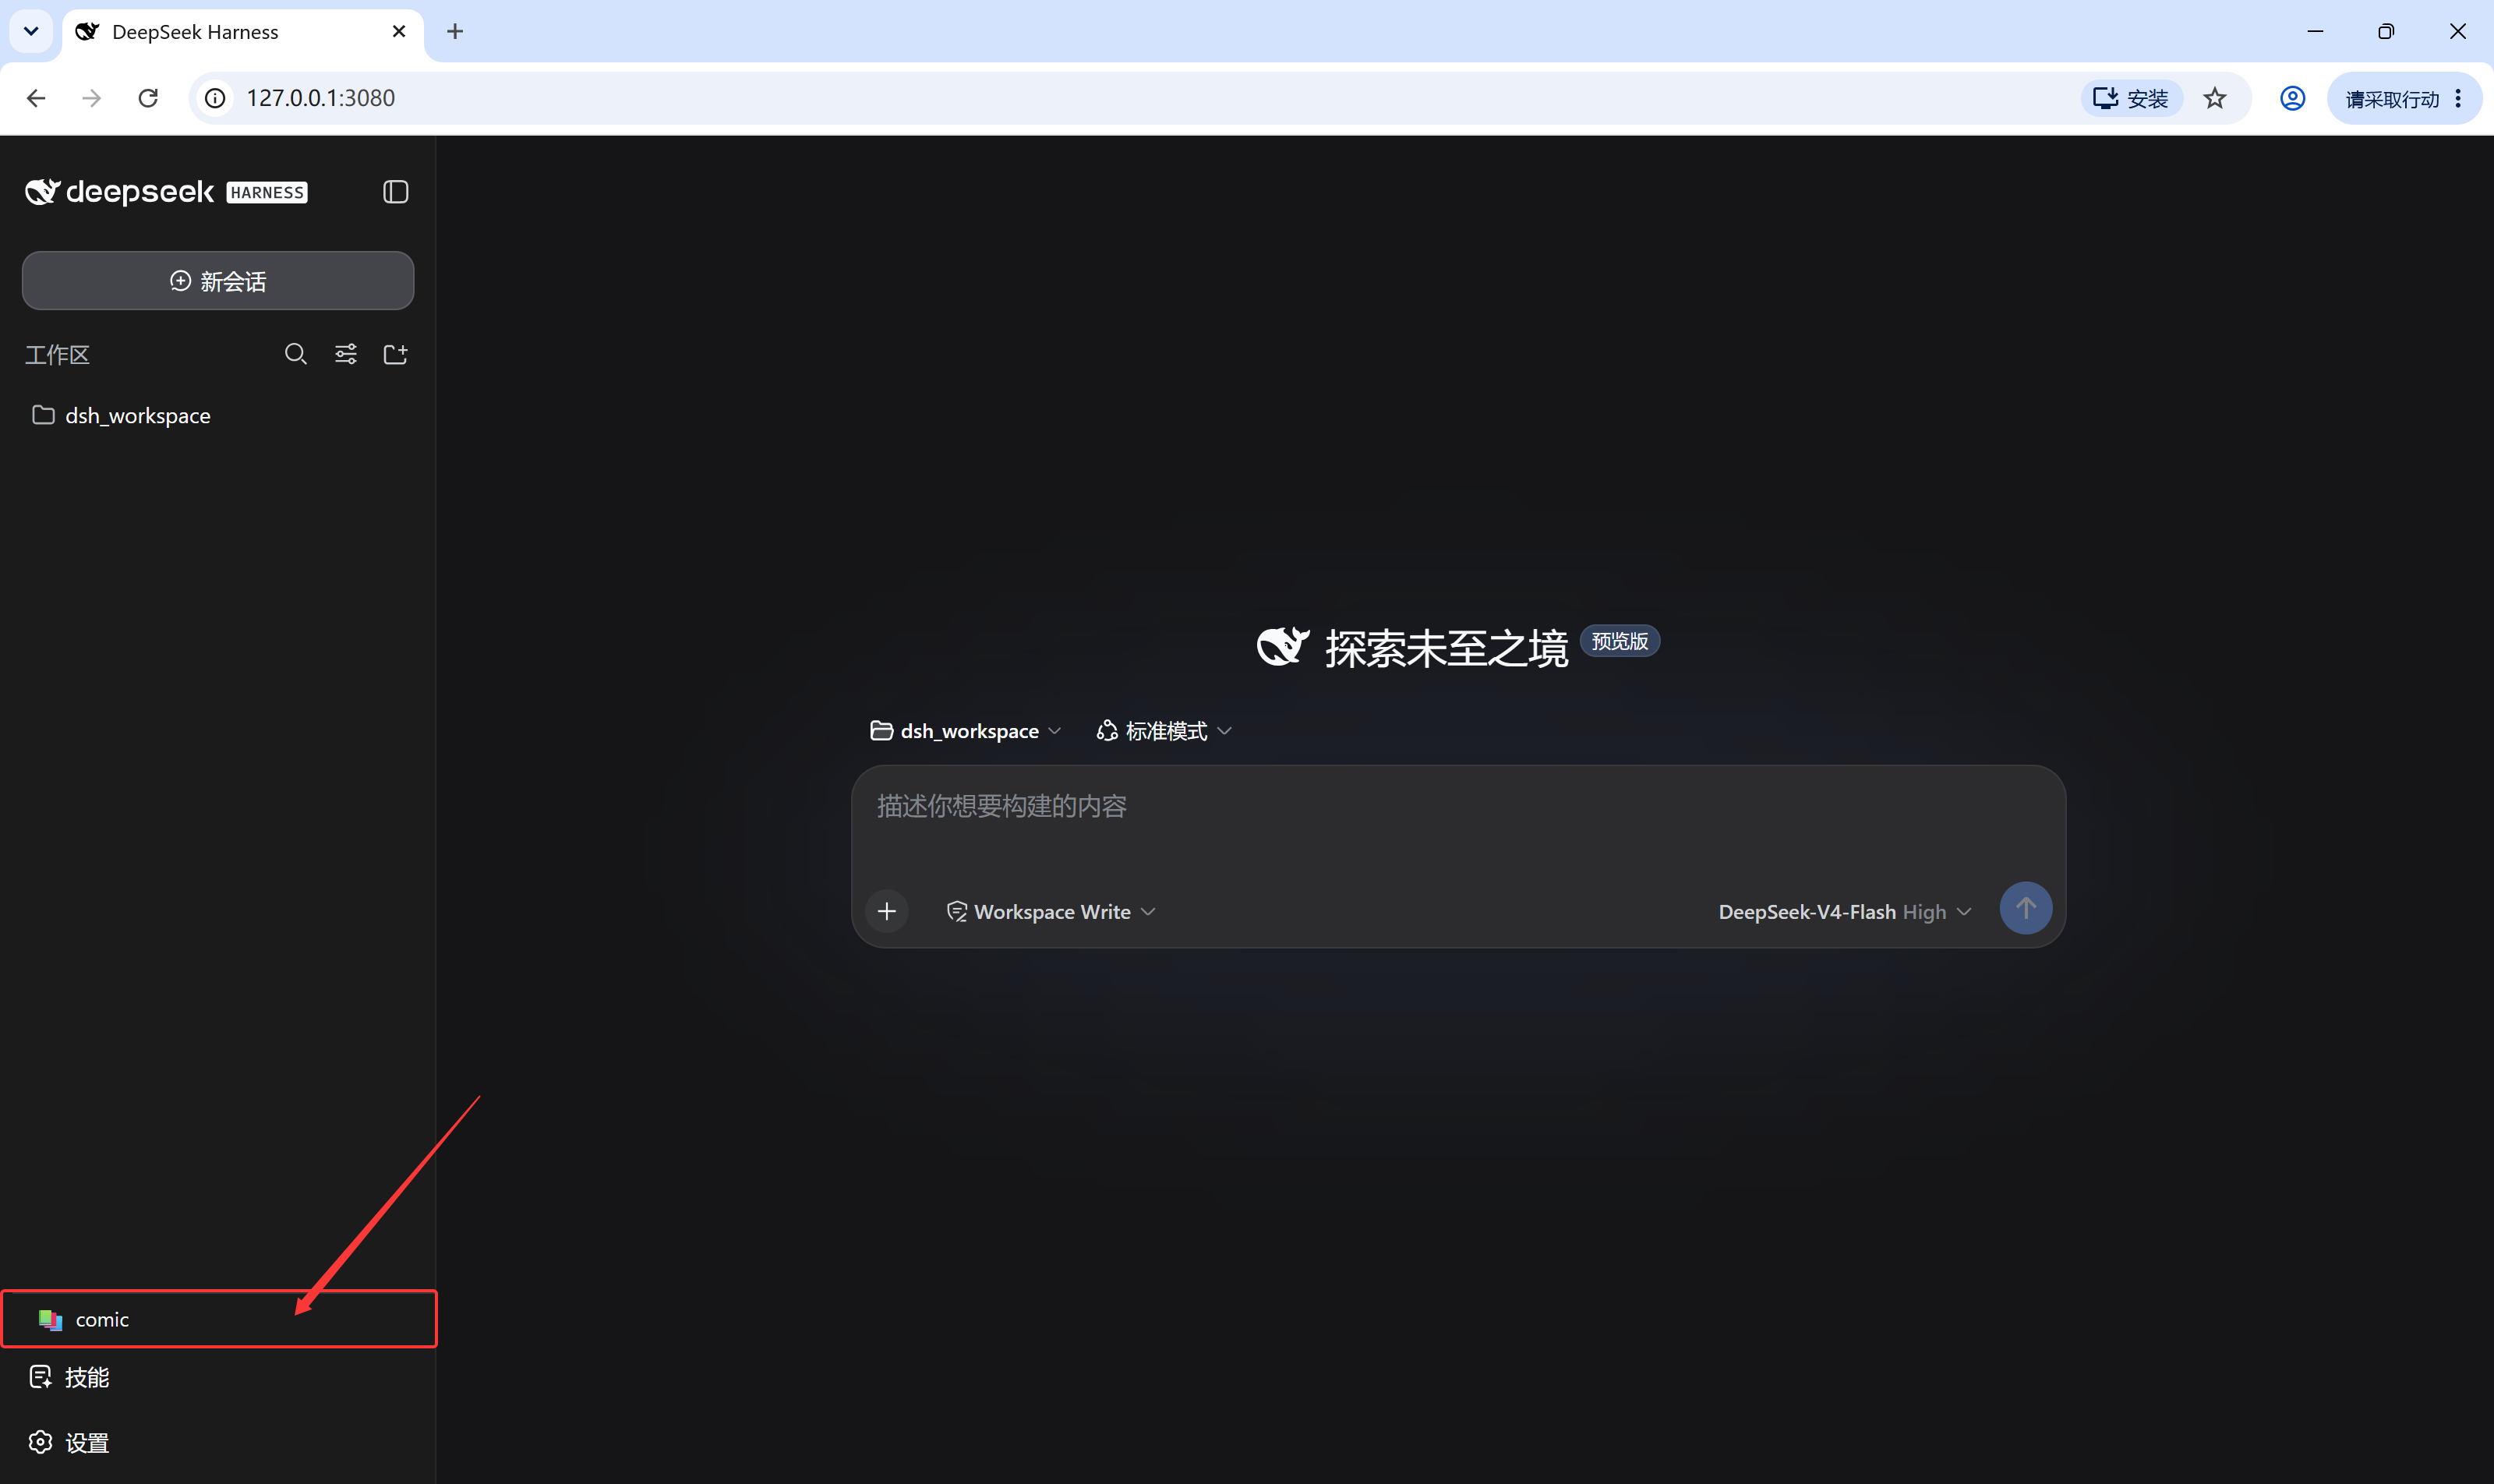Open the tab search dropdown arrow
The width and height of the screenshot is (2494, 1484).
31,31
